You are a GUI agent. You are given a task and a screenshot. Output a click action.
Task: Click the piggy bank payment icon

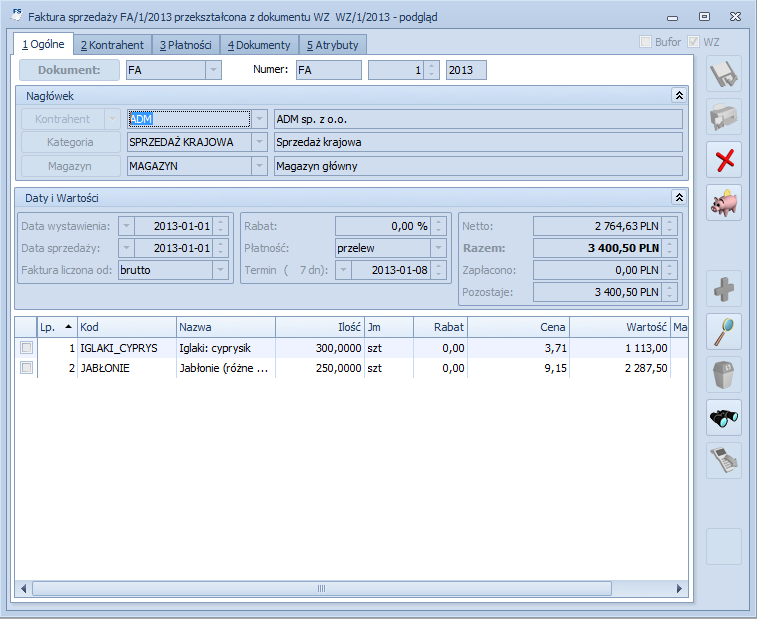pyautogui.click(x=724, y=203)
